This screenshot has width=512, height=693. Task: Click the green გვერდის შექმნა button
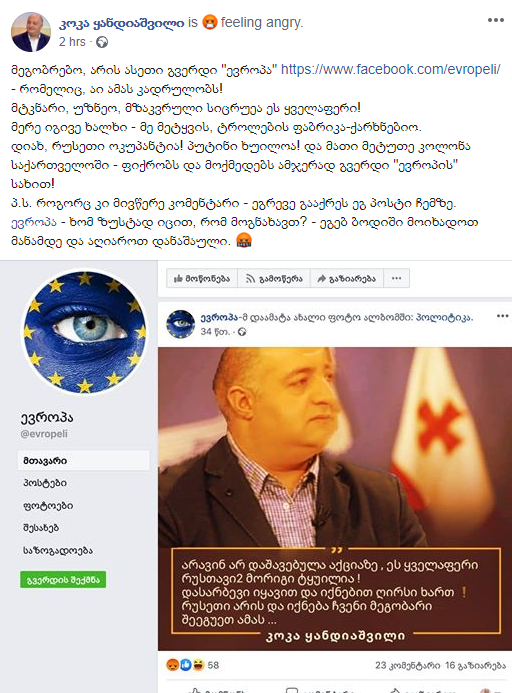(x=63, y=580)
